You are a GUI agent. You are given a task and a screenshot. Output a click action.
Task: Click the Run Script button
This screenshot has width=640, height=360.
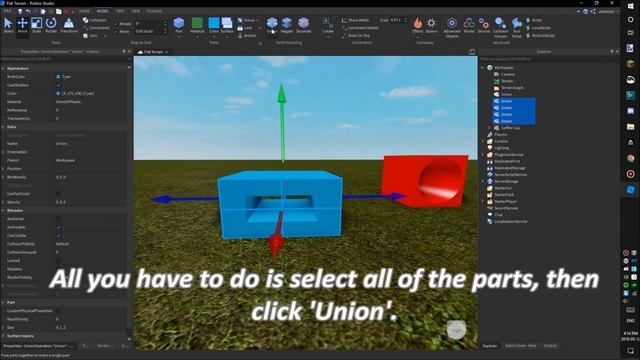pos(517,27)
